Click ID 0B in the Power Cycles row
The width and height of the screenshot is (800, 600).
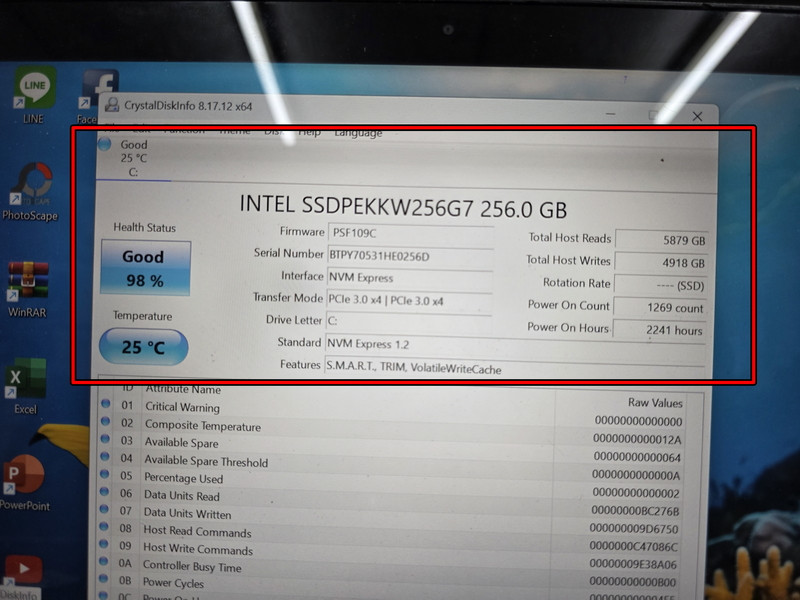click(x=125, y=580)
